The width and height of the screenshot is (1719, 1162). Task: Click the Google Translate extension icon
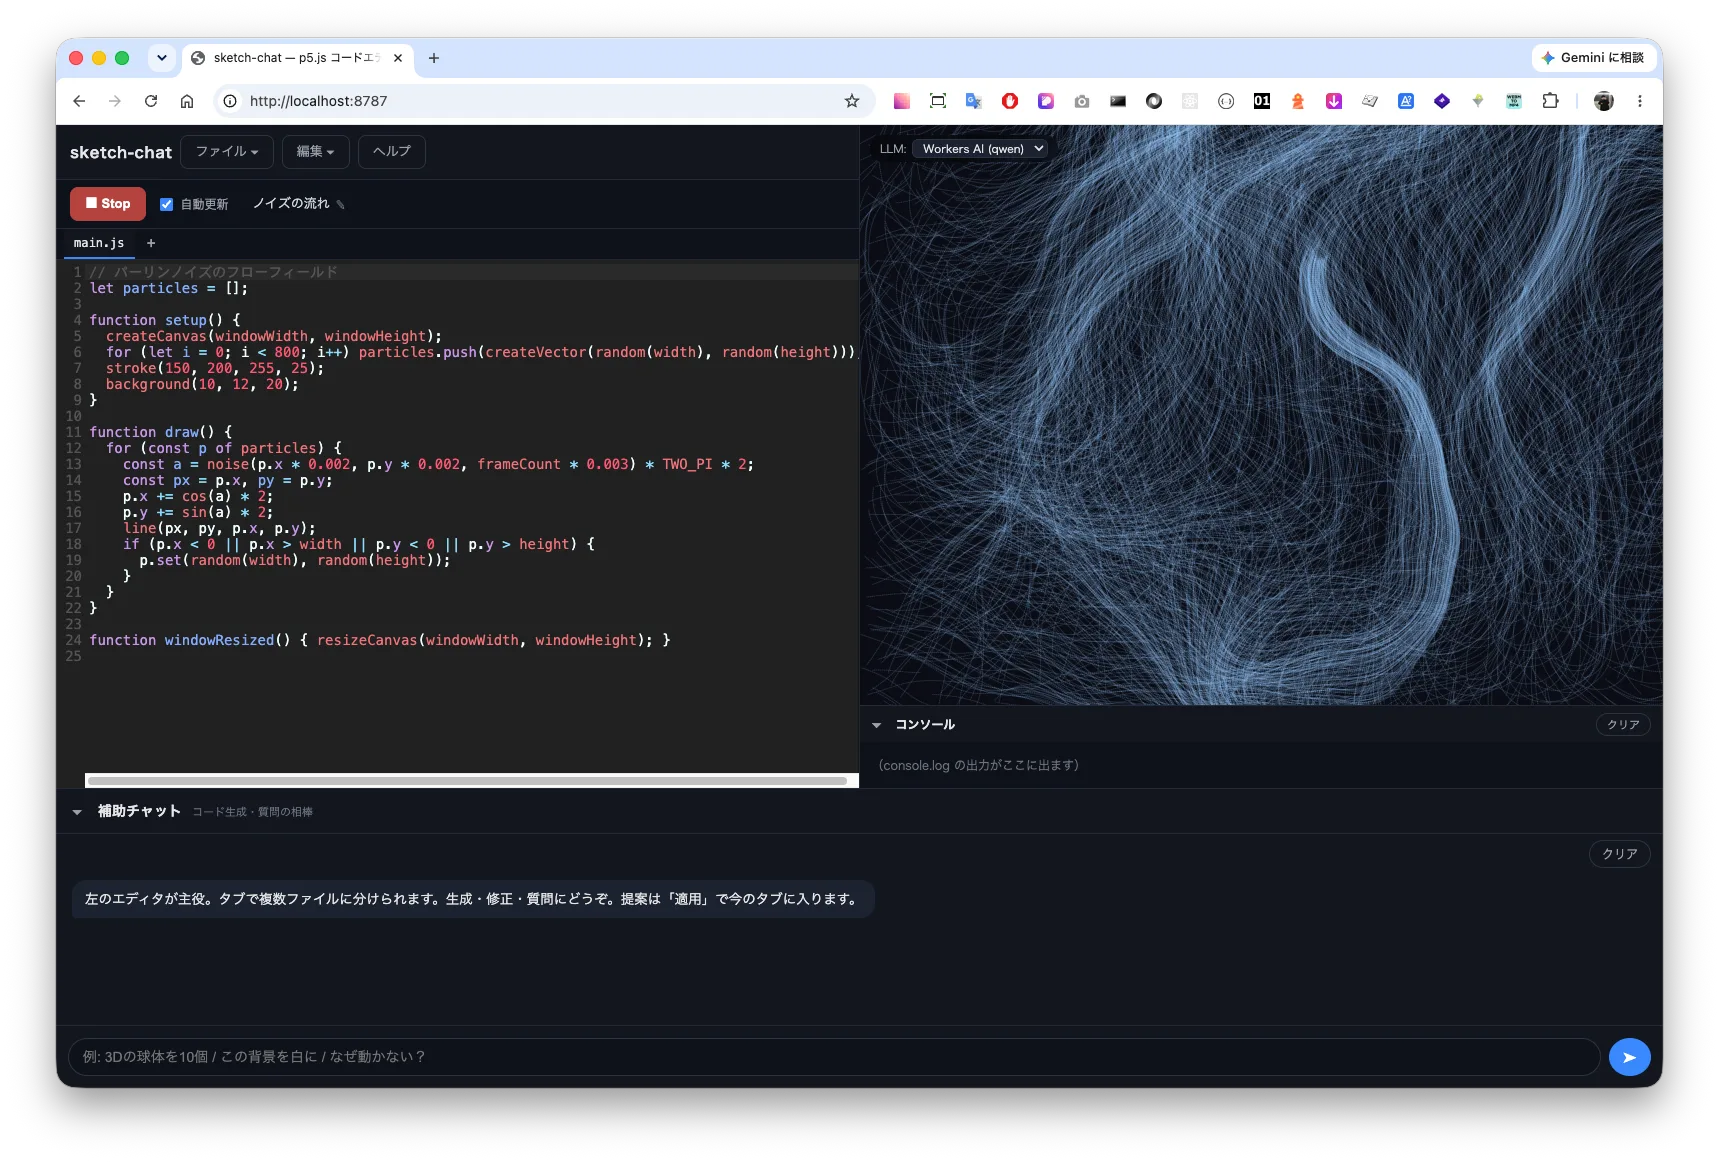(974, 101)
